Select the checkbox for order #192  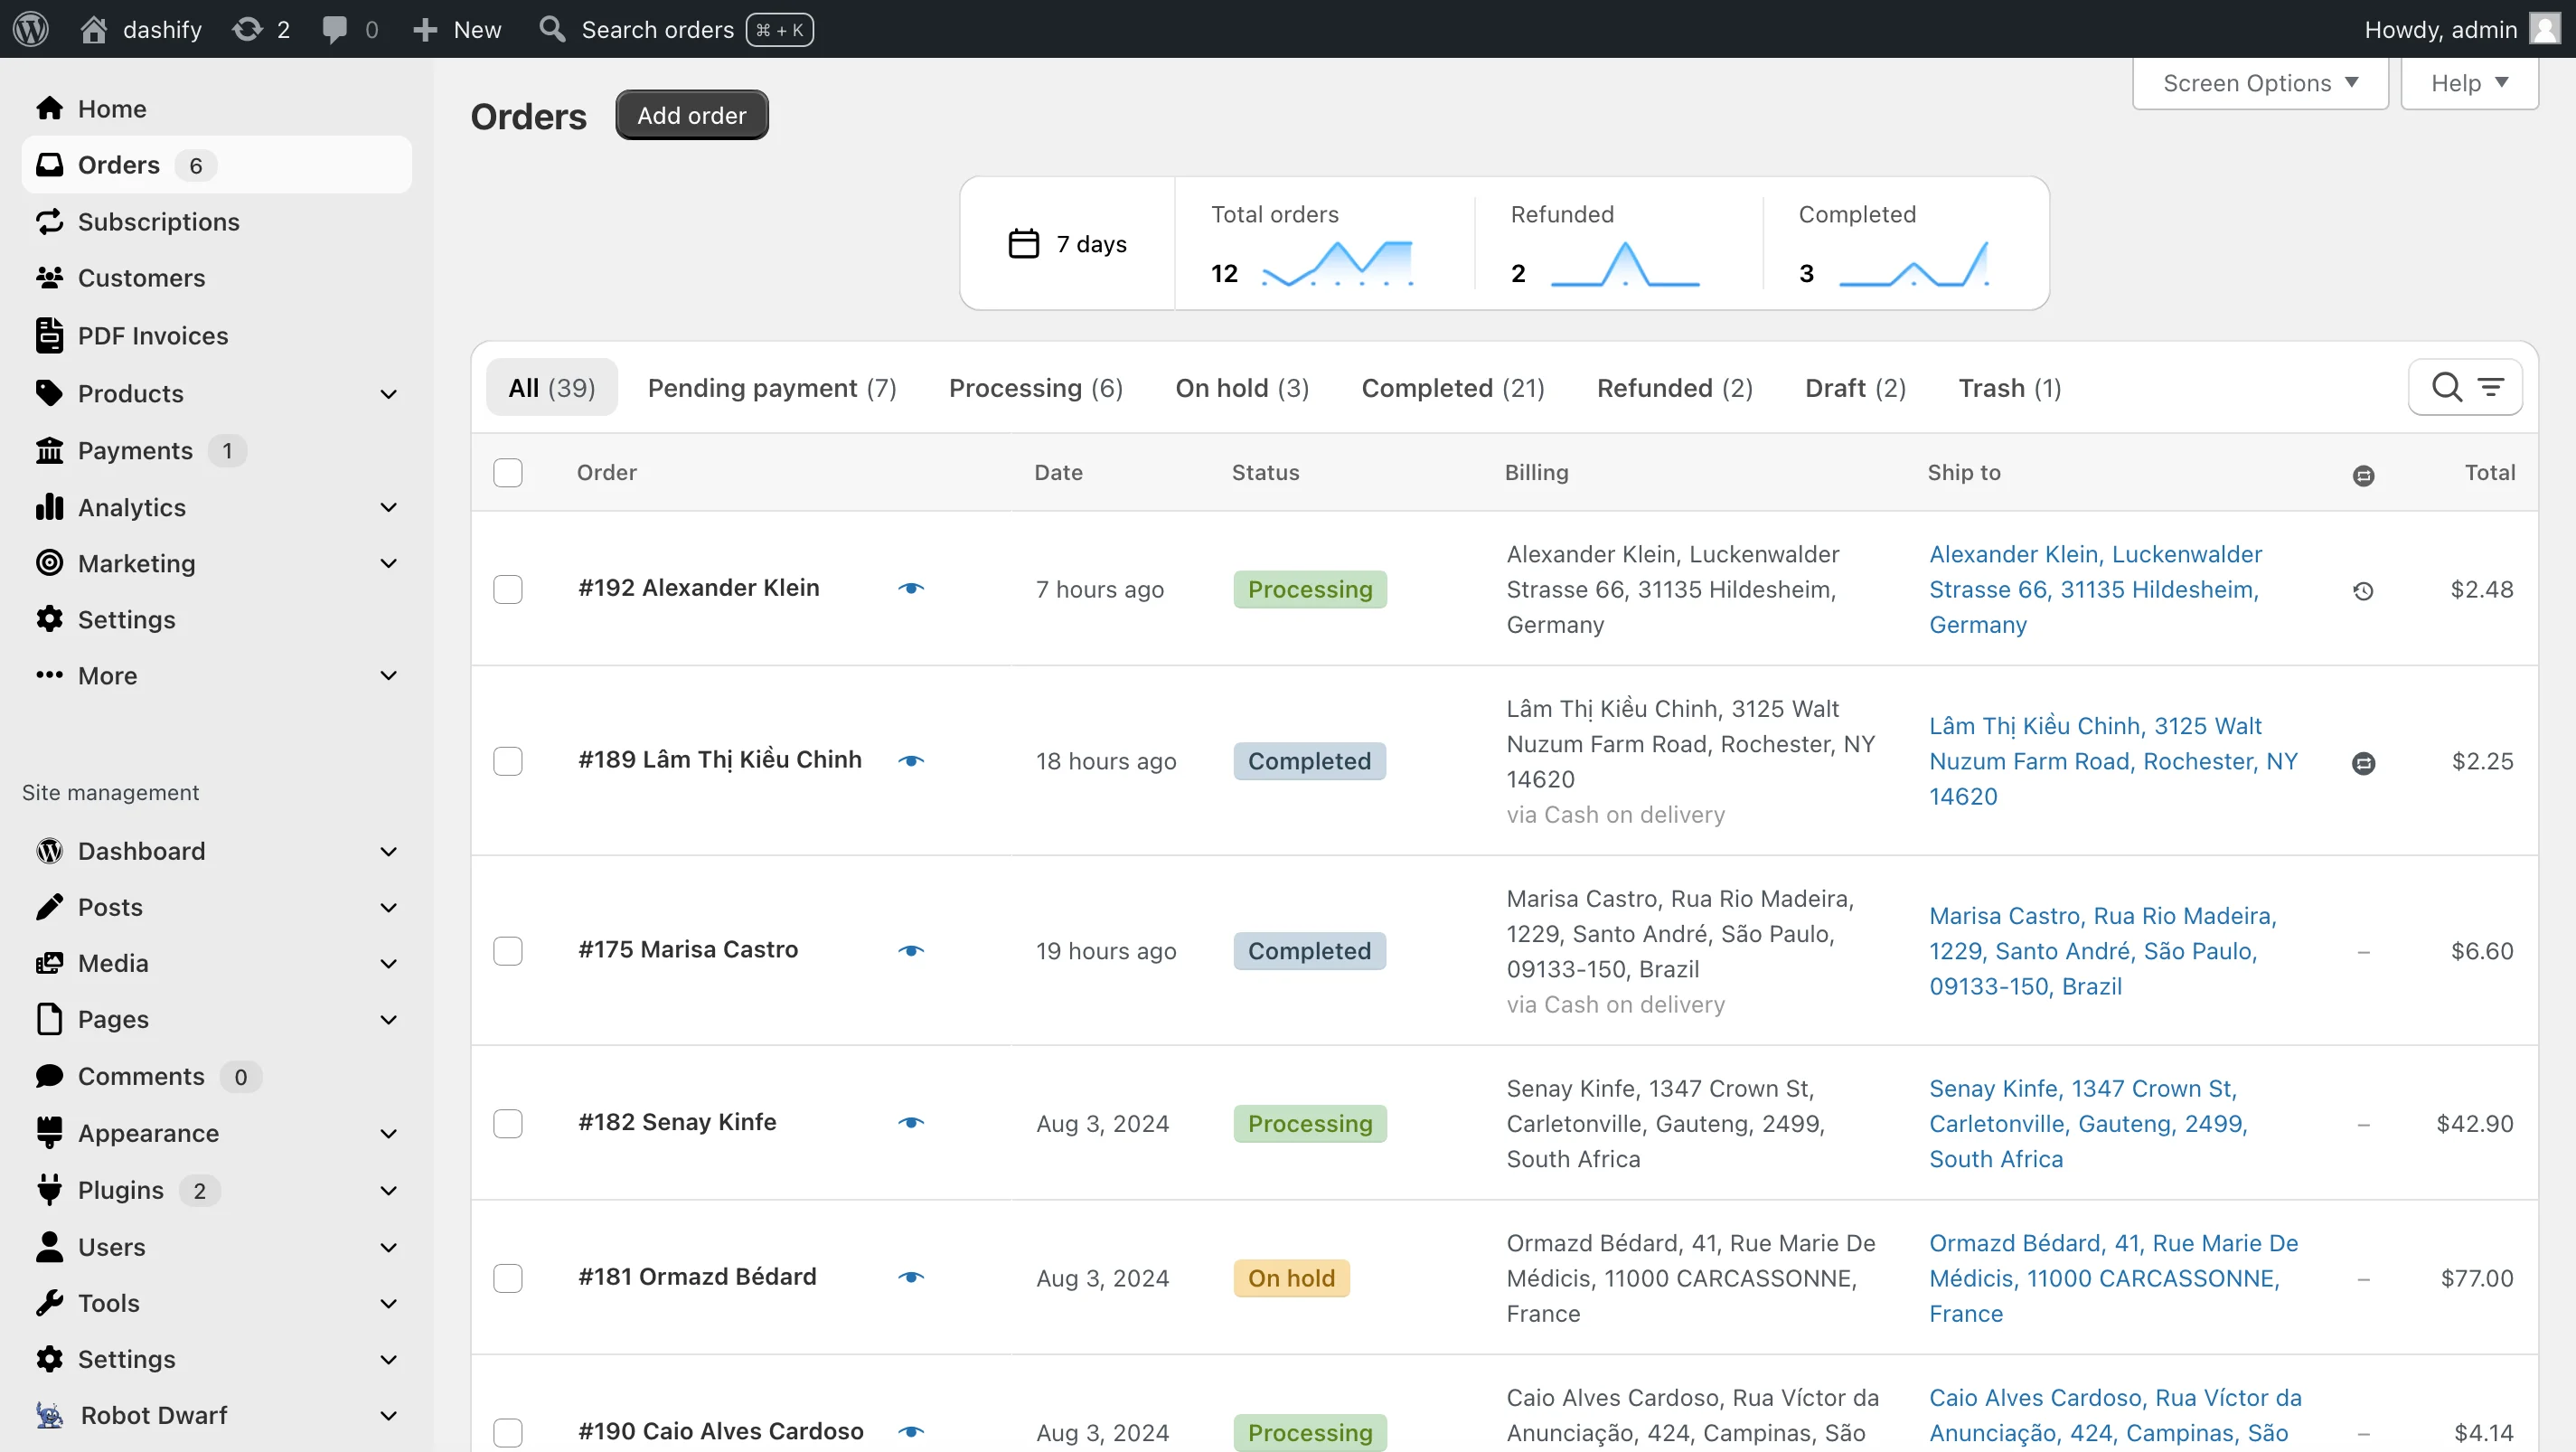pyautogui.click(x=508, y=588)
